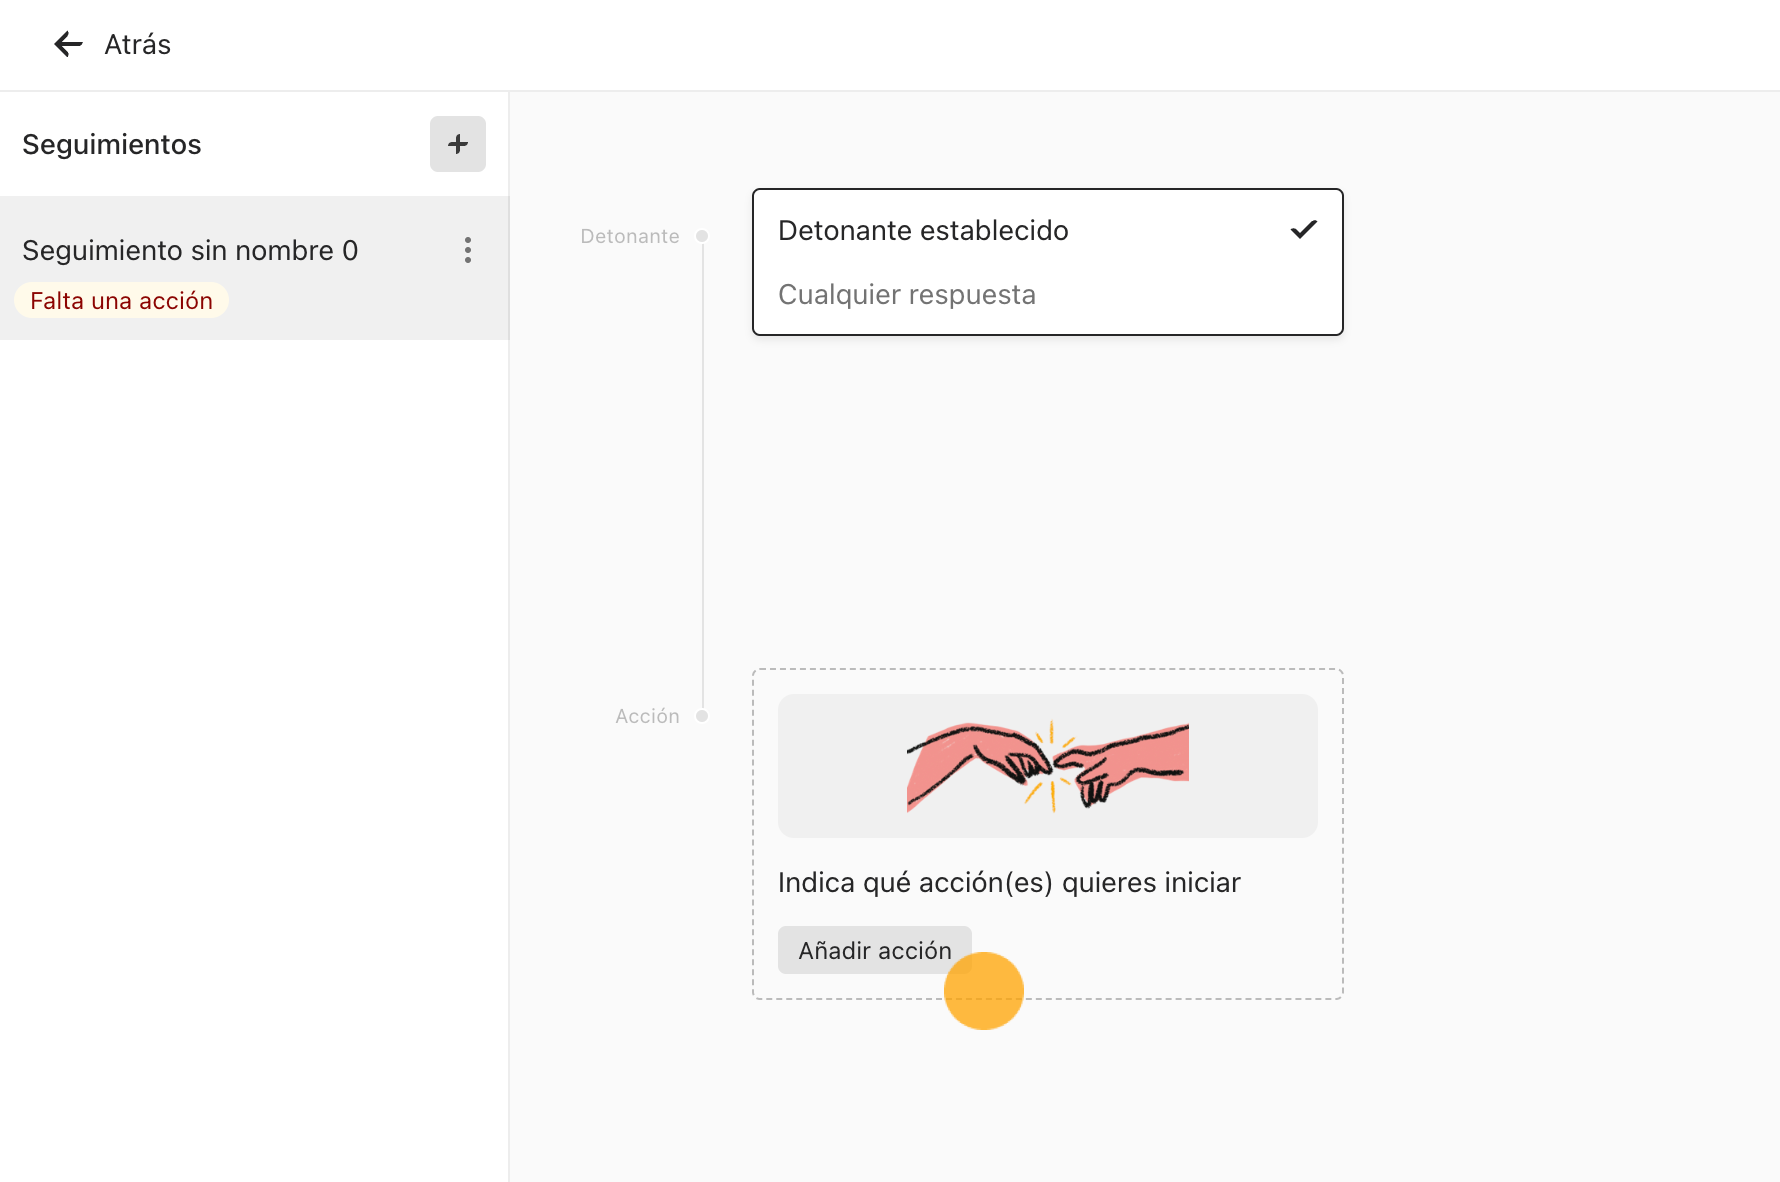Click the back arrow icon
The image size is (1780, 1182).
(x=68, y=44)
